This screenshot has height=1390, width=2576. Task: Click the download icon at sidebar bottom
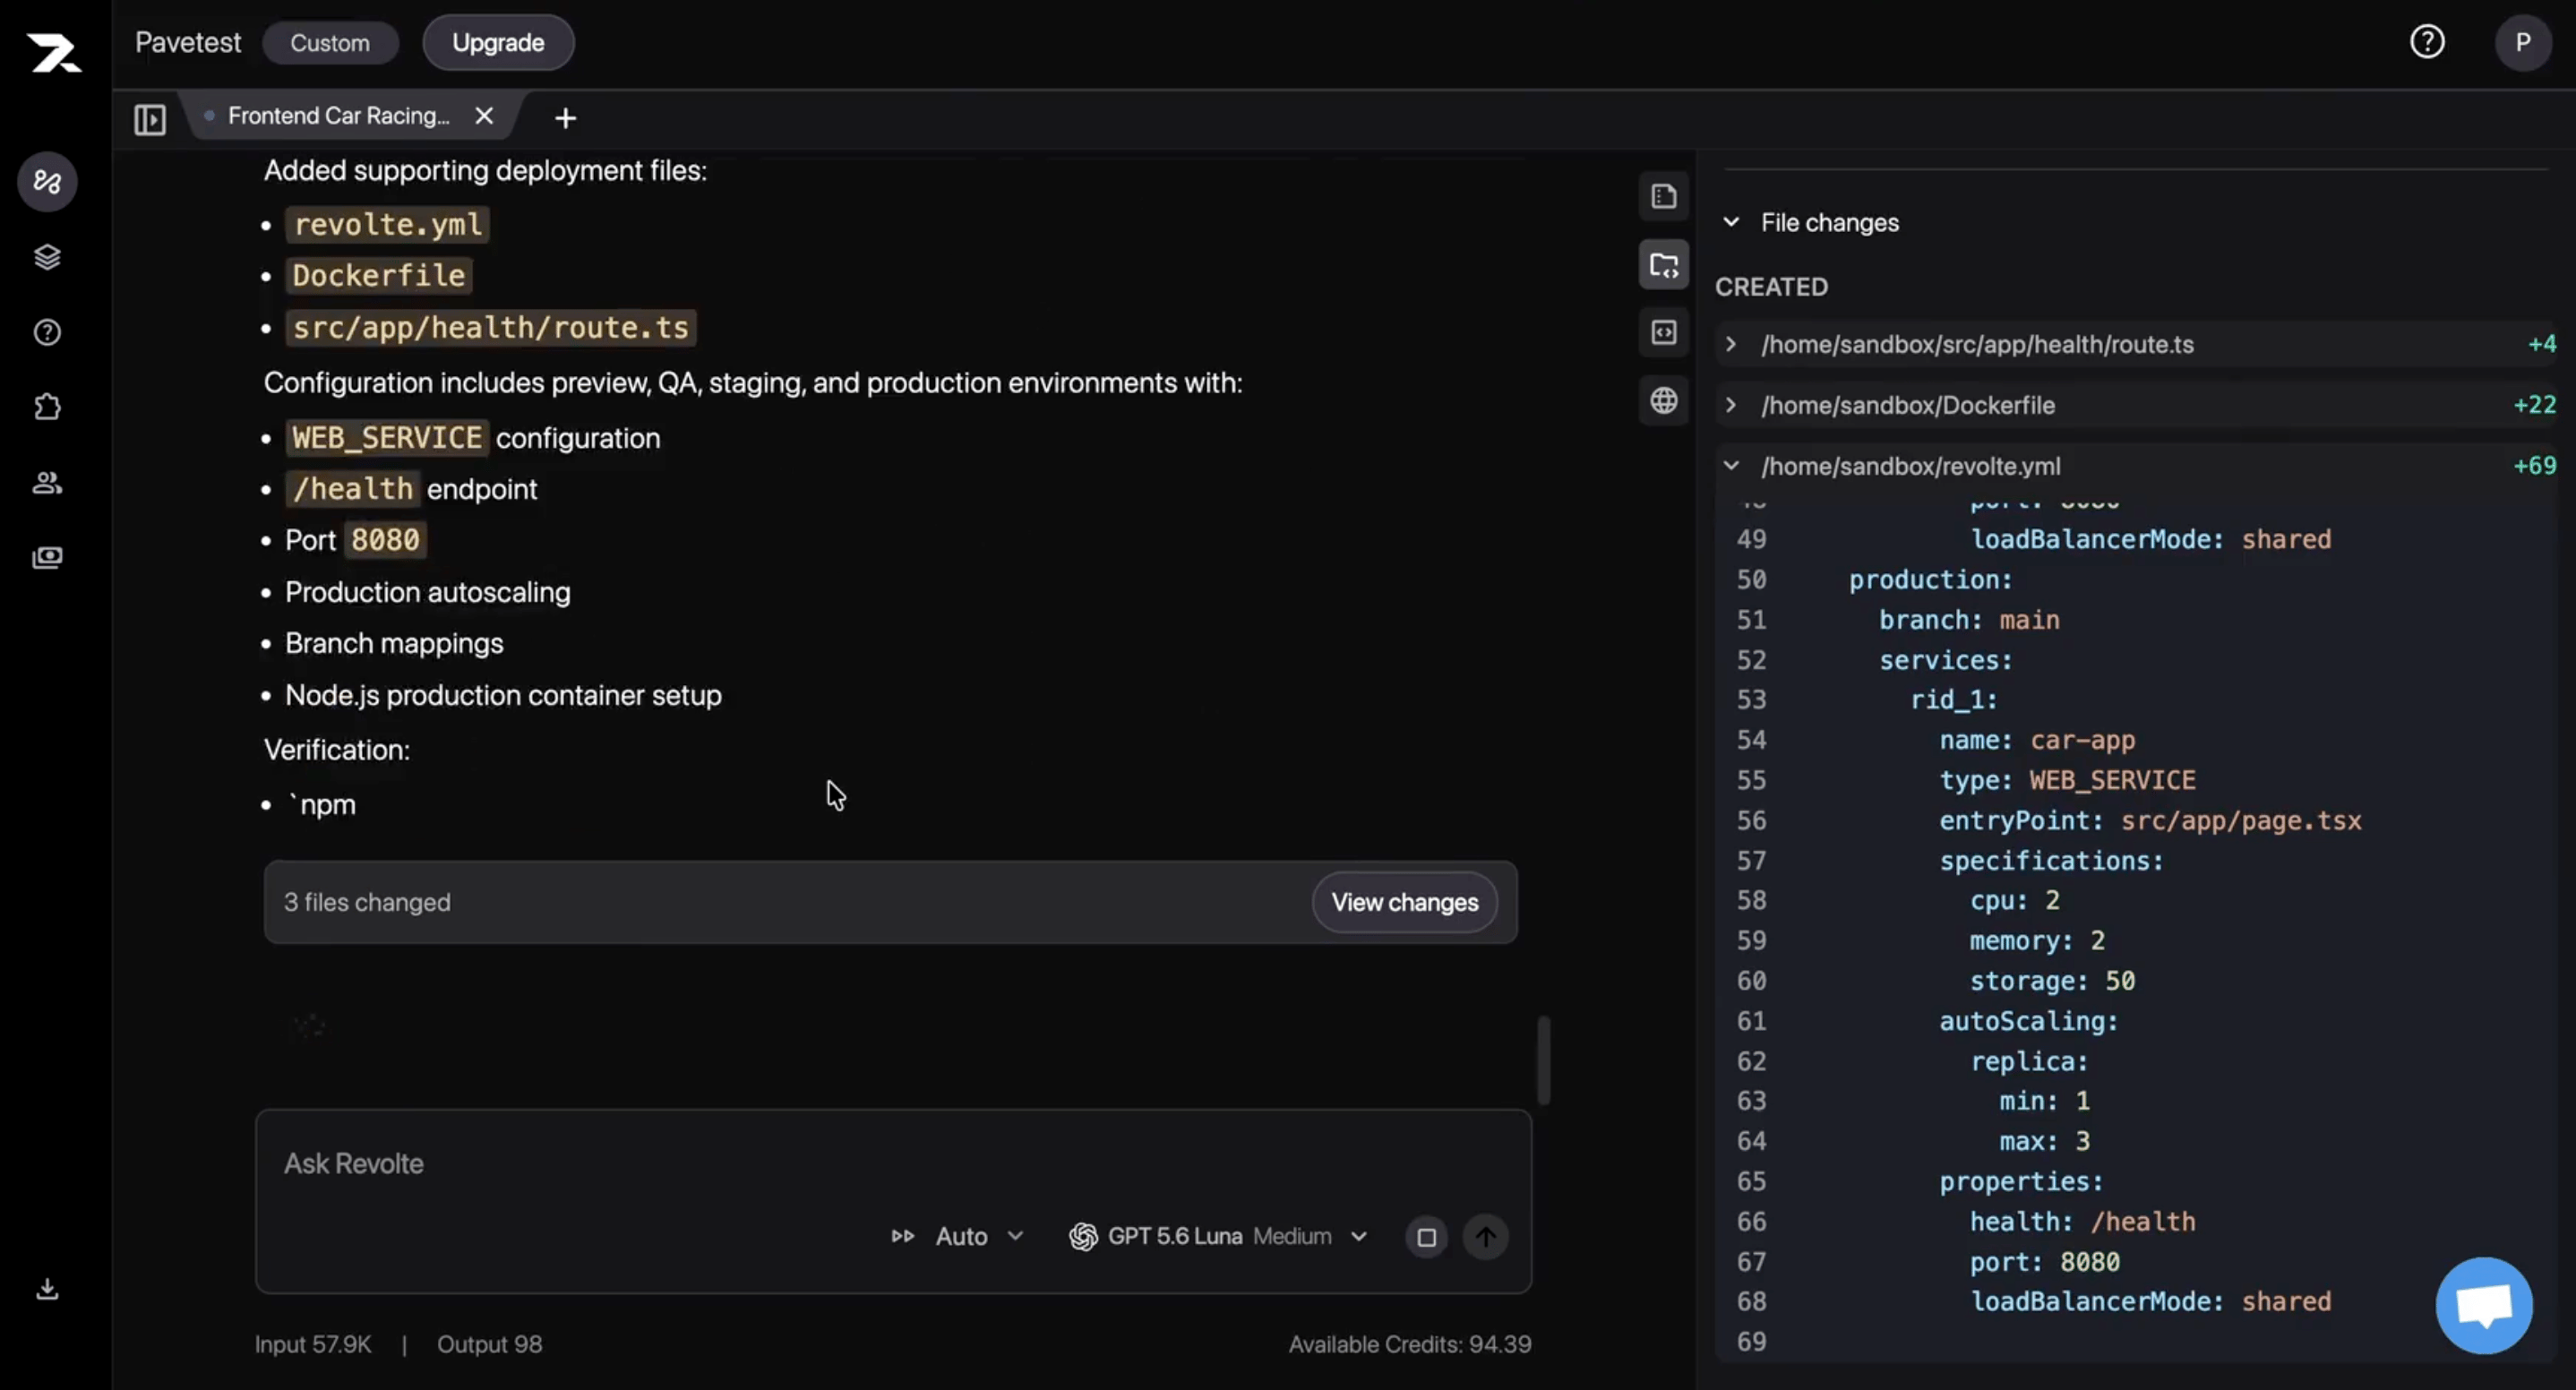47,1289
